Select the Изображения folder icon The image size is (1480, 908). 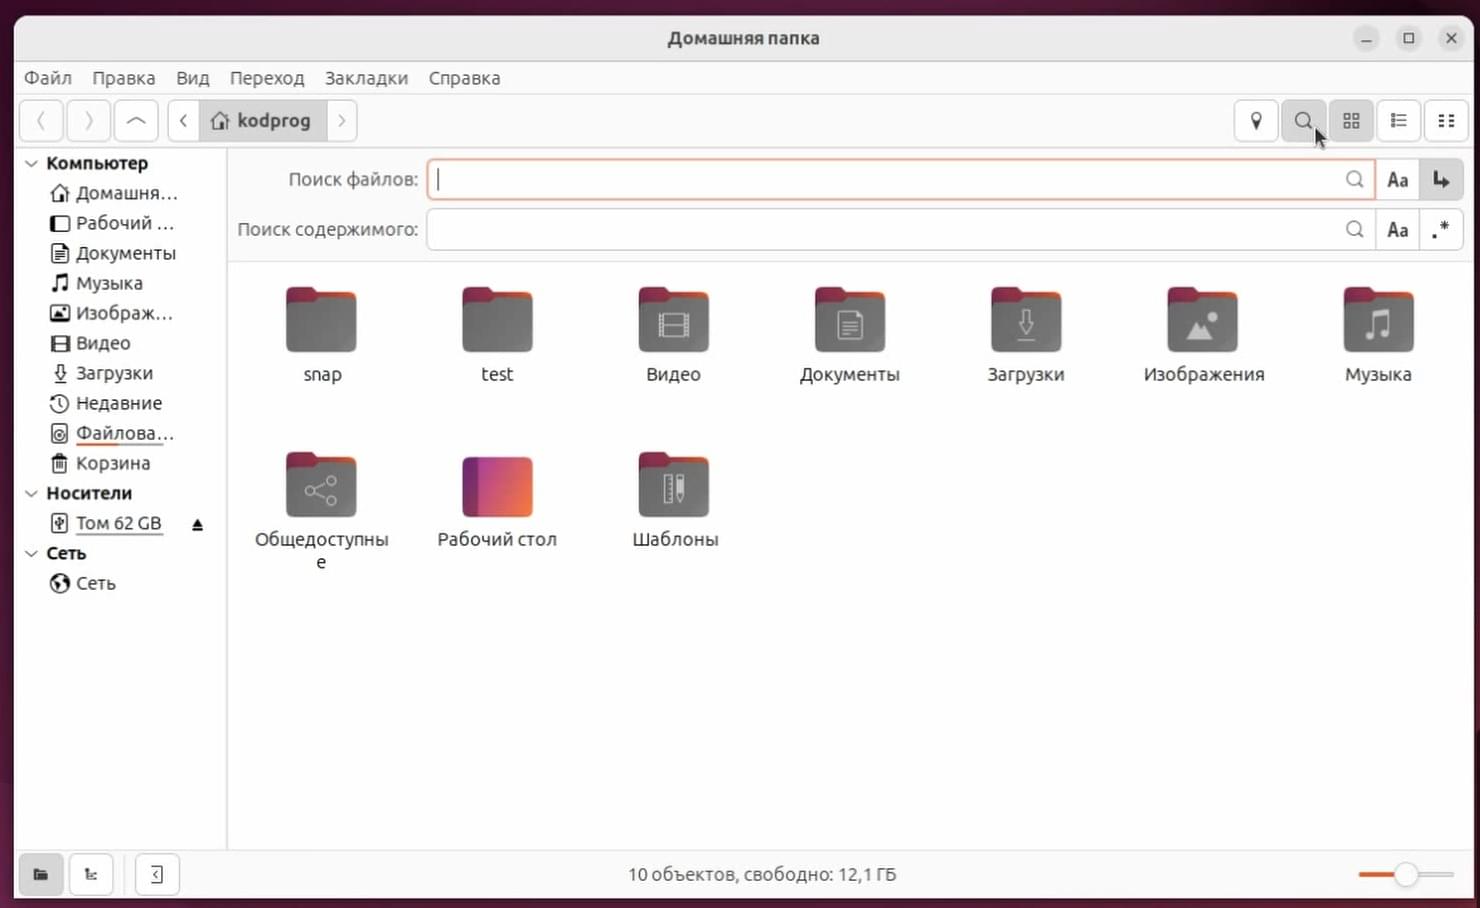point(1202,320)
